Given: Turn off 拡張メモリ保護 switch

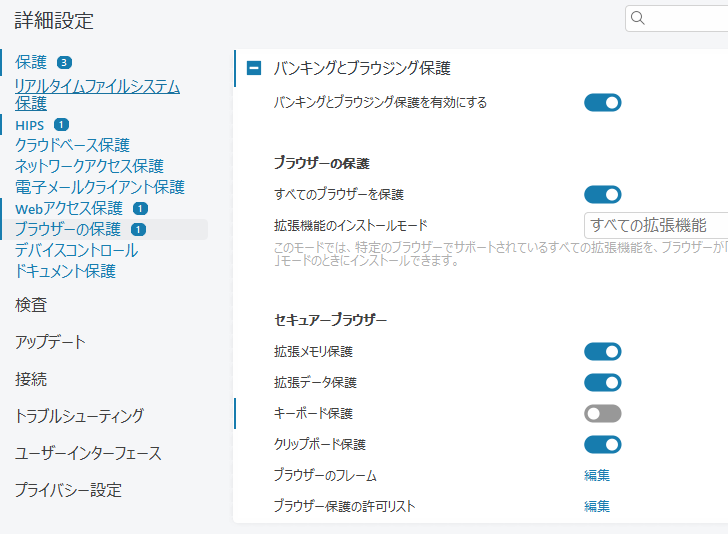Looking at the screenshot, I should click(602, 351).
